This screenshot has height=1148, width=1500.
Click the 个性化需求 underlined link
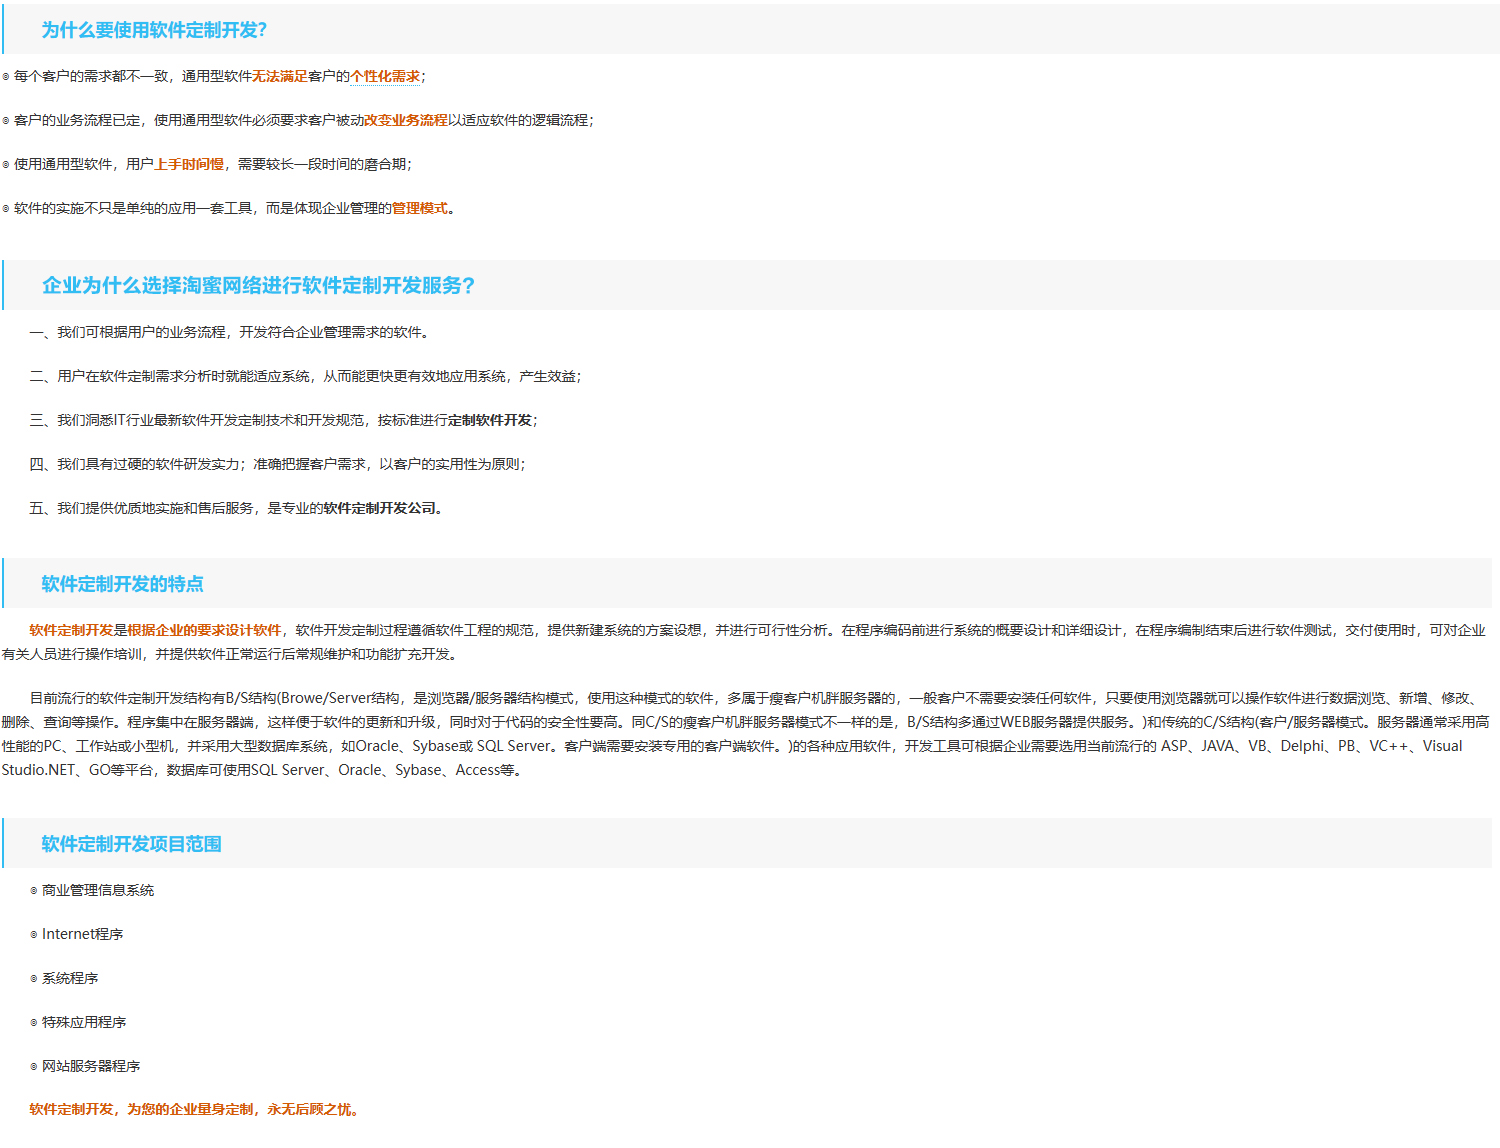click(x=385, y=77)
